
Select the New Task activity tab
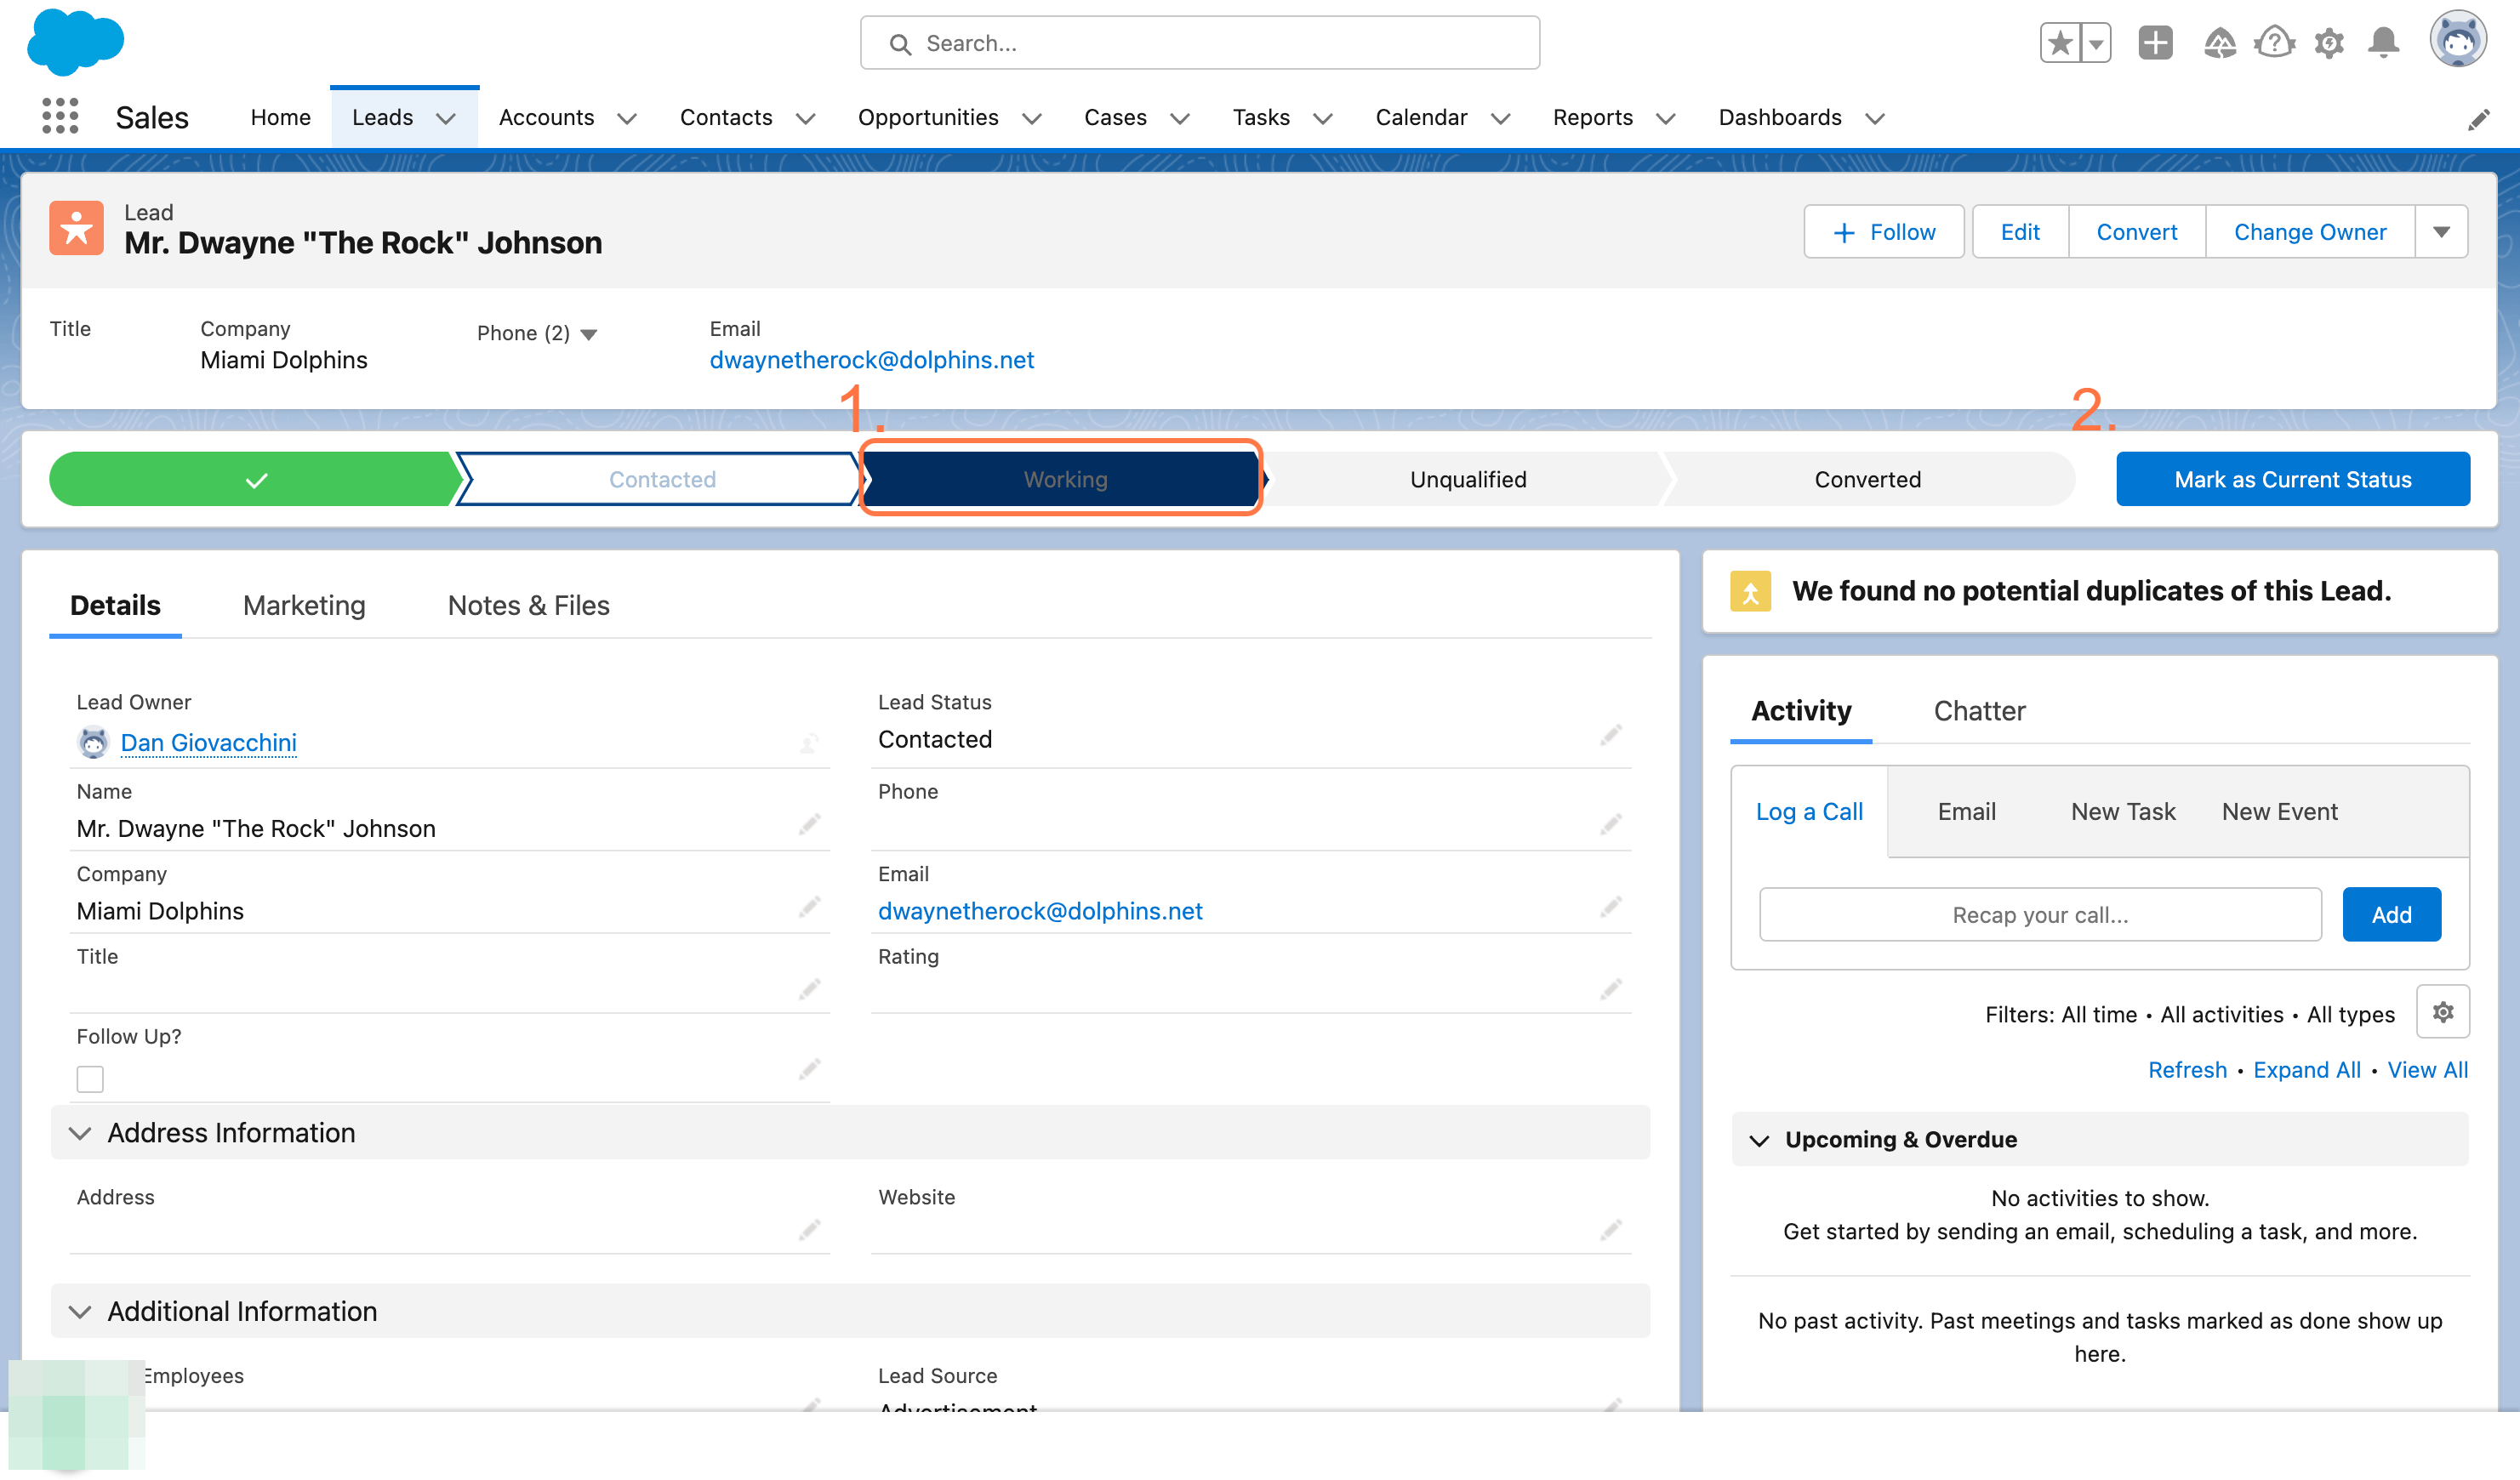click(x=2123, y=811)
